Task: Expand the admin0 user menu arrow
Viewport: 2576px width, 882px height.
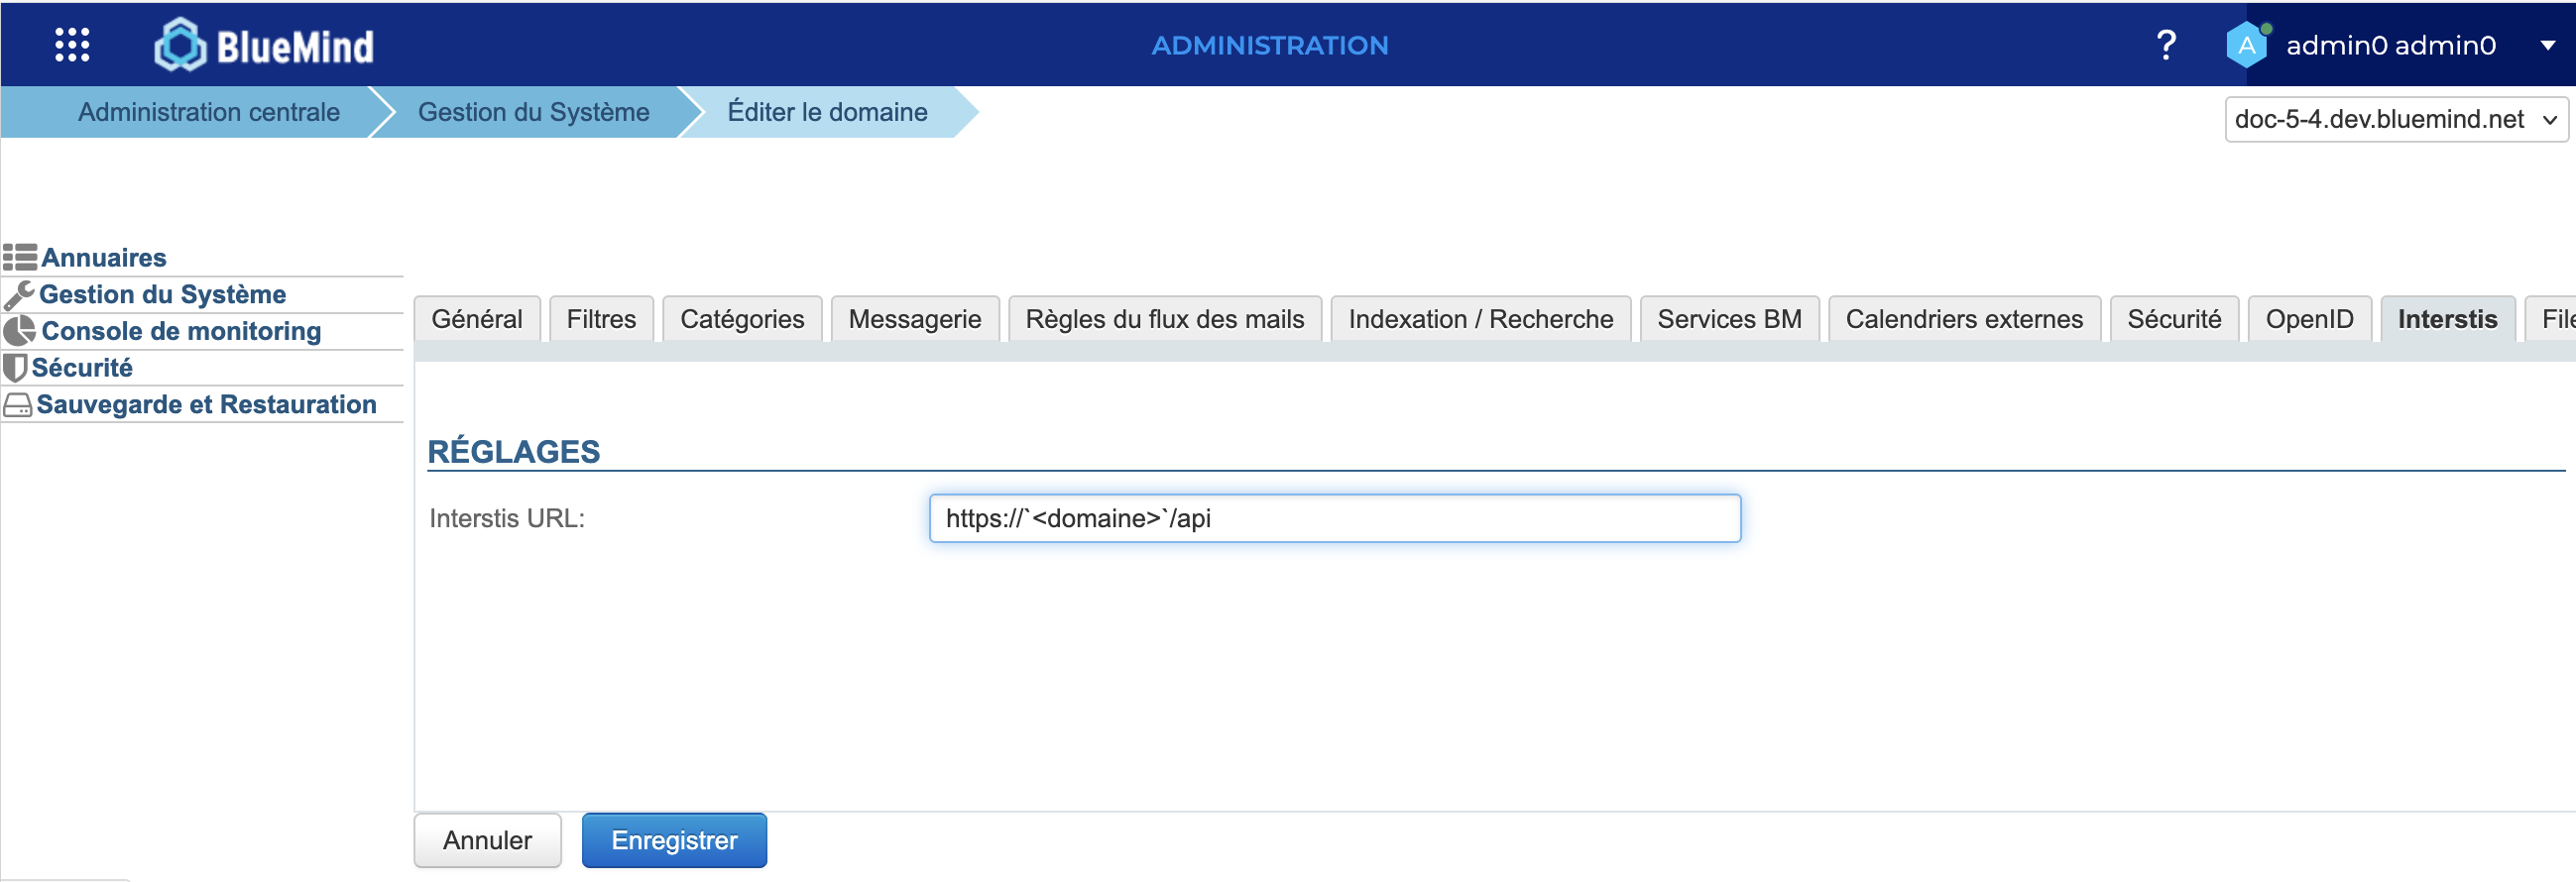Action: pyautogui.click(x=2547, y=45)
